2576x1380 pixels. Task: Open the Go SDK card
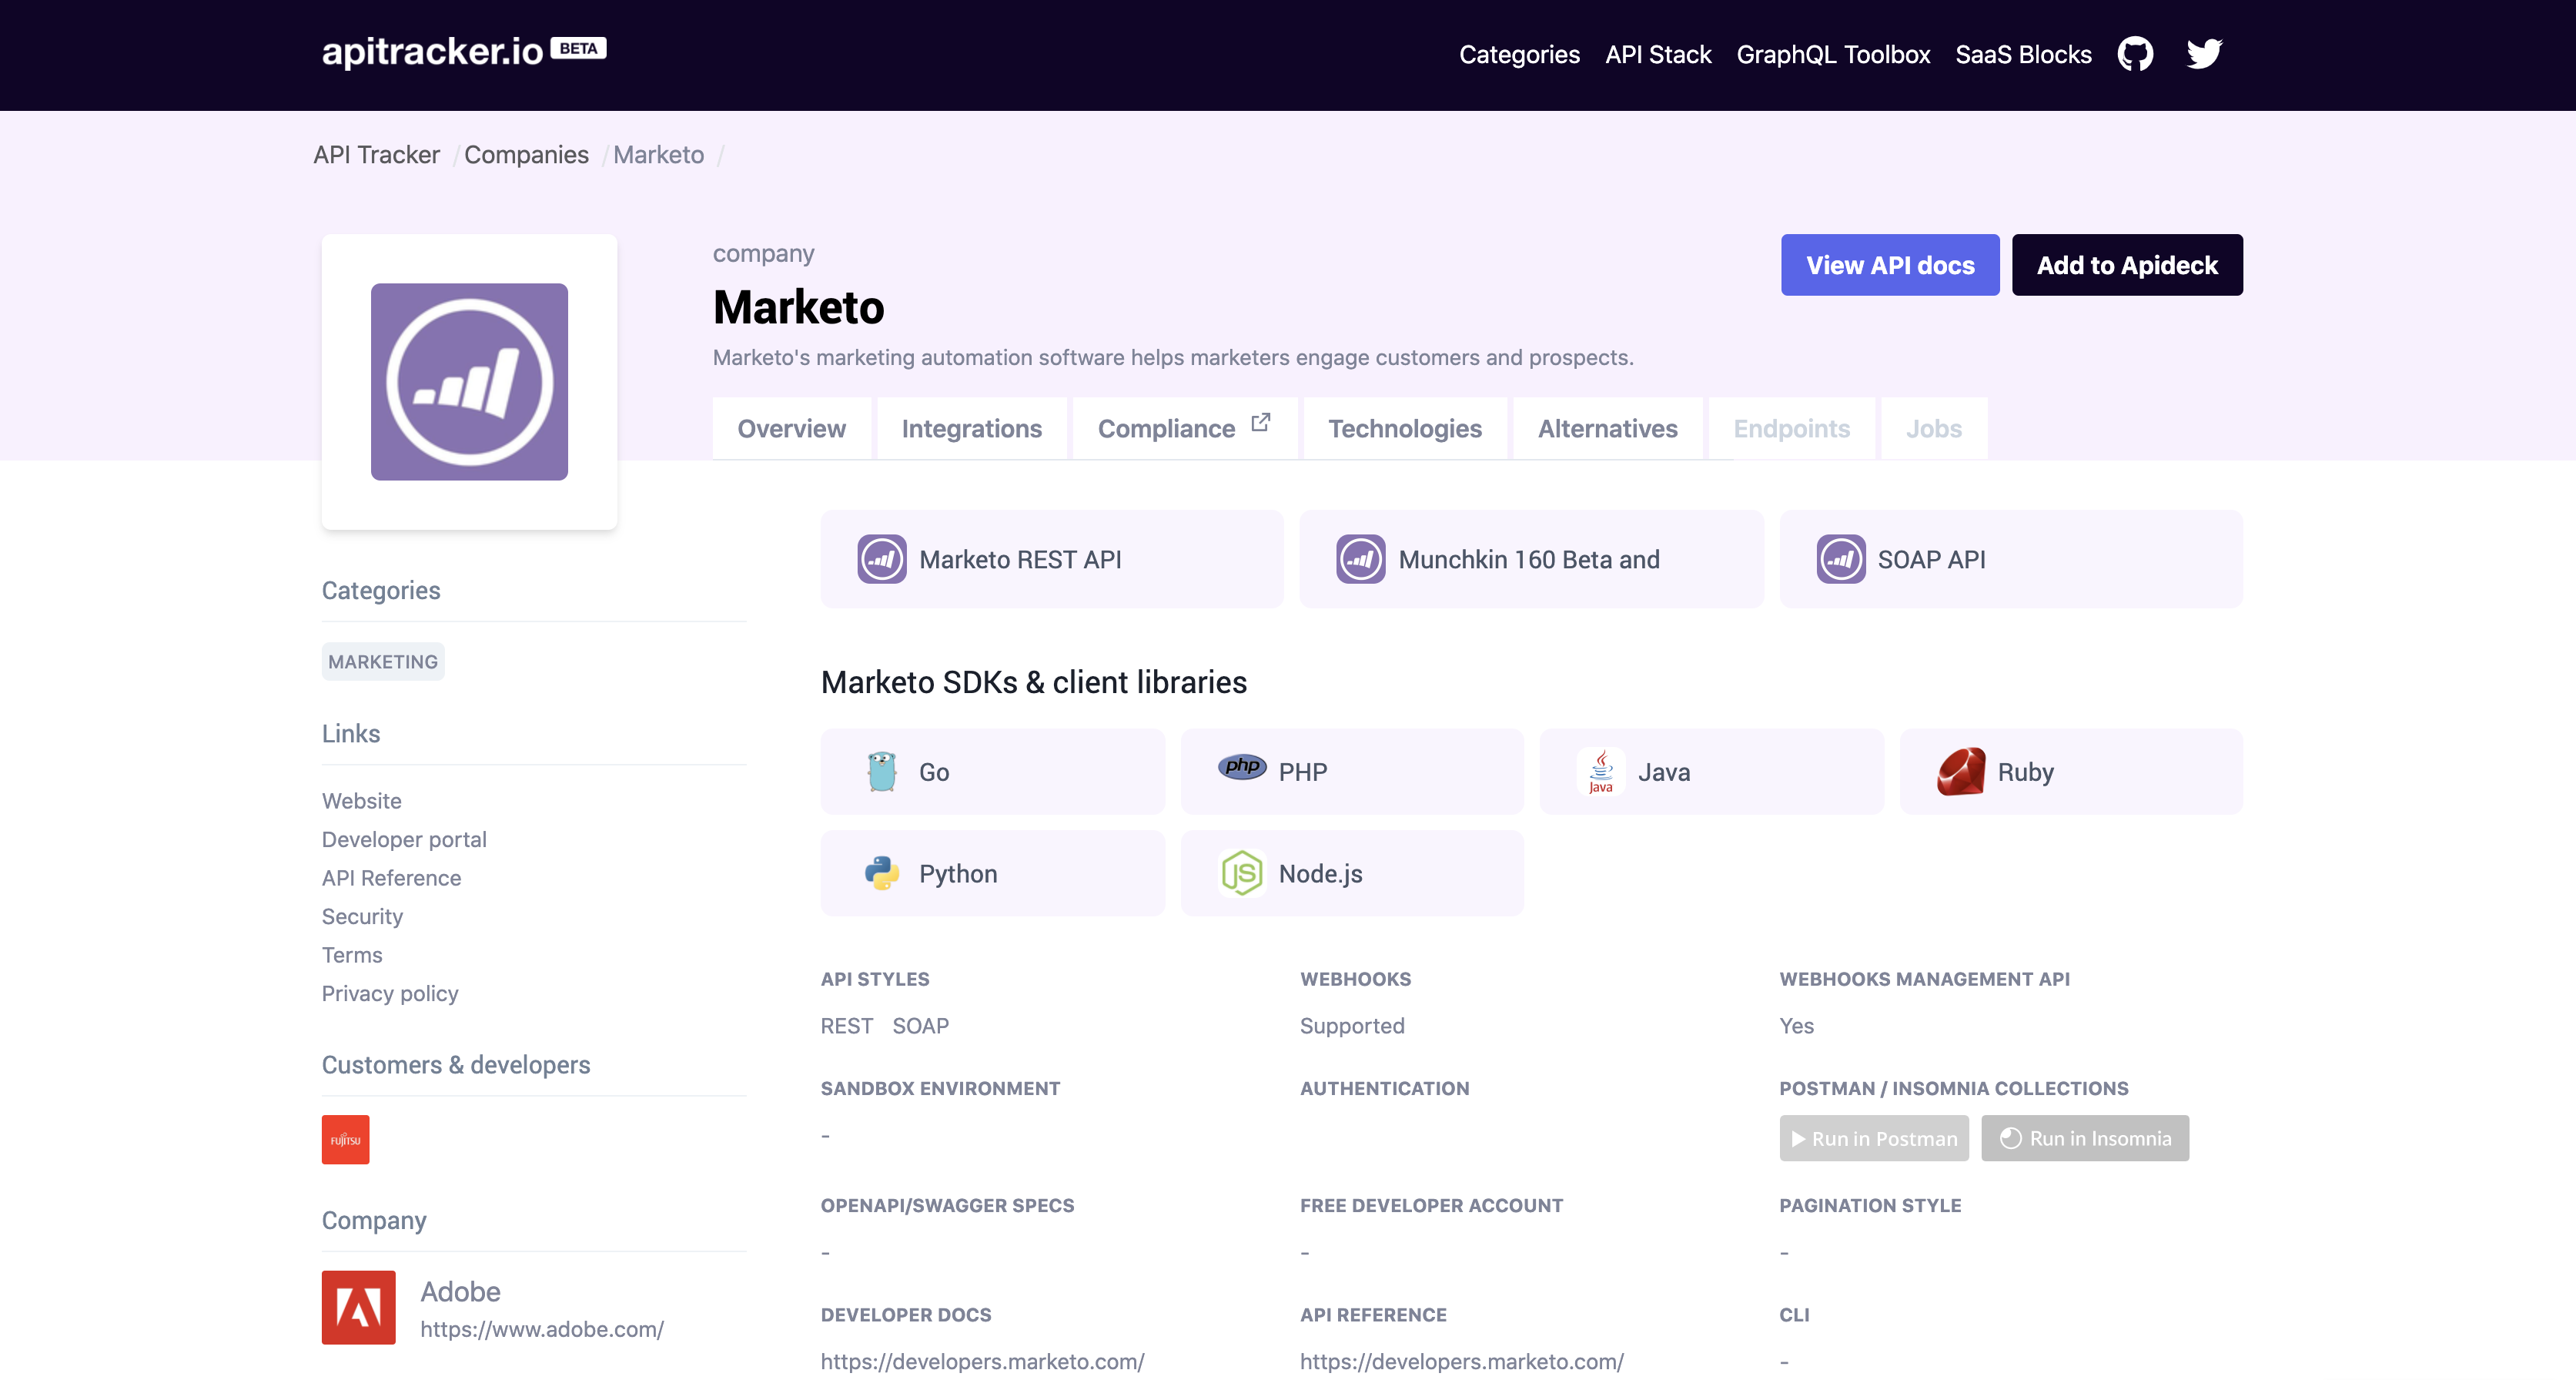tap(992, 772)
